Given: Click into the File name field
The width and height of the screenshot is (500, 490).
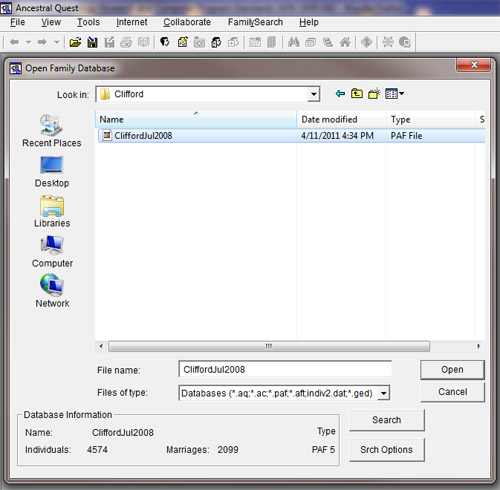Looking at the screenshot, I should click(x=285, y=369).
